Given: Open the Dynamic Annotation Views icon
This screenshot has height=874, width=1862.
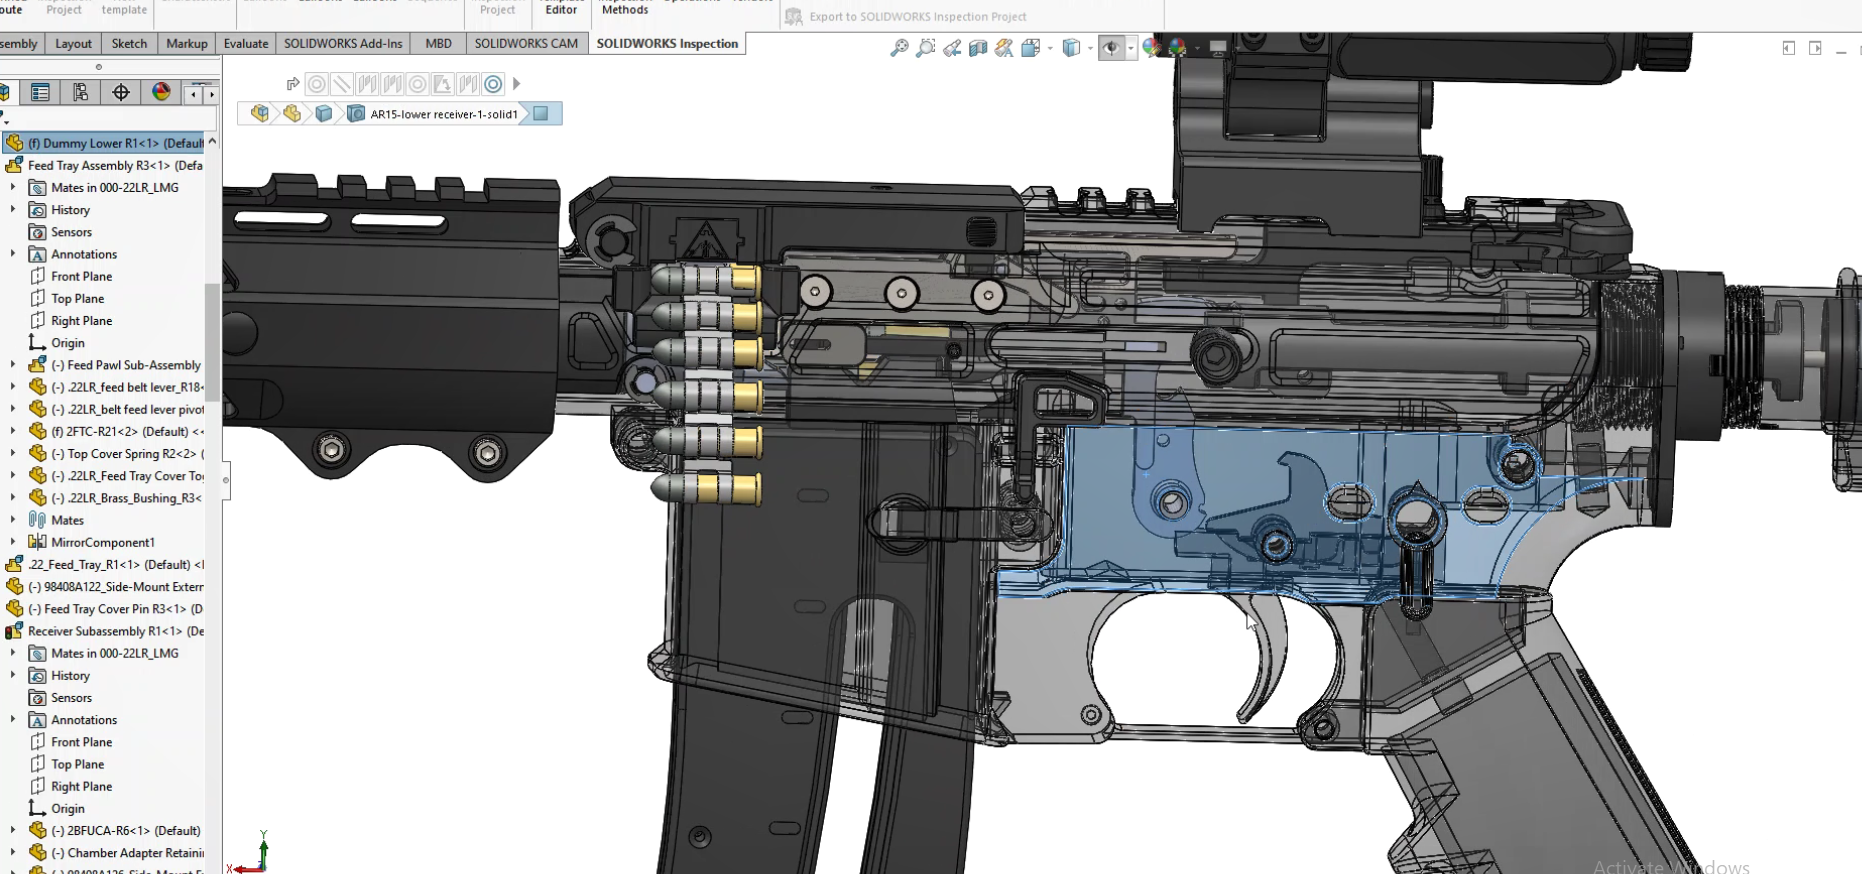Looking at the screenshot, I should [1004, 48].
